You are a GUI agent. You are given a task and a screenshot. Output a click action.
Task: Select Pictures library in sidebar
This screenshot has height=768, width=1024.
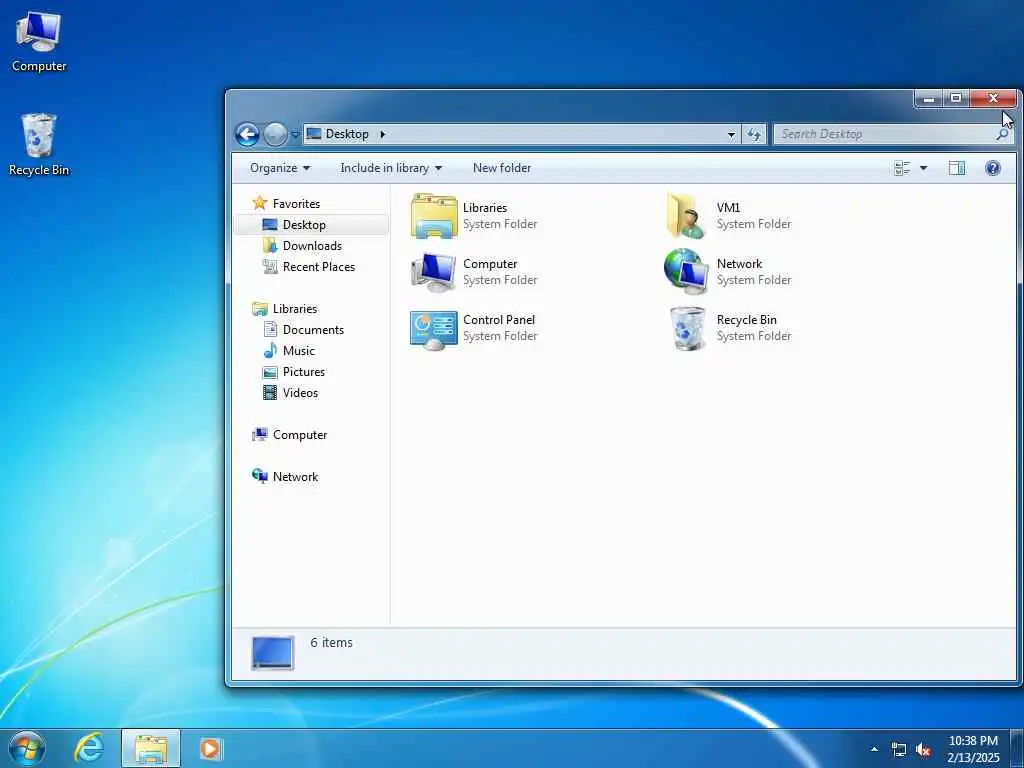point(304,372)
